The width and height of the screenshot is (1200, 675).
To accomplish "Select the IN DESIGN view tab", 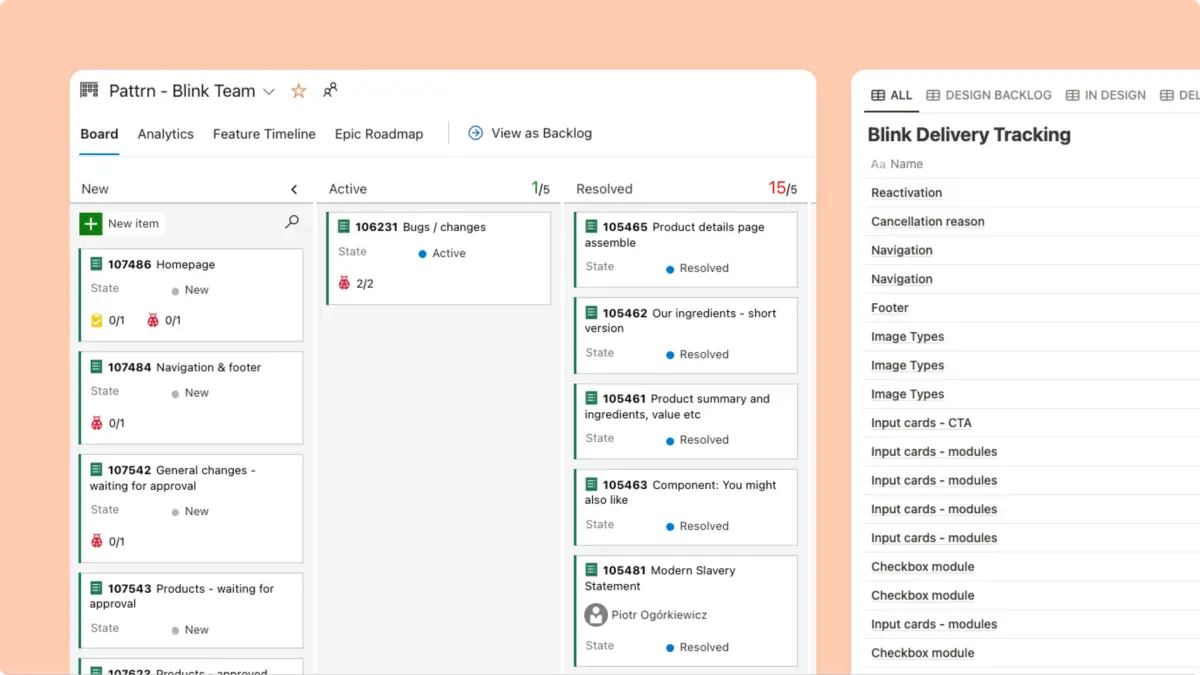I will pyautogui.click(x=1106, y=95).
